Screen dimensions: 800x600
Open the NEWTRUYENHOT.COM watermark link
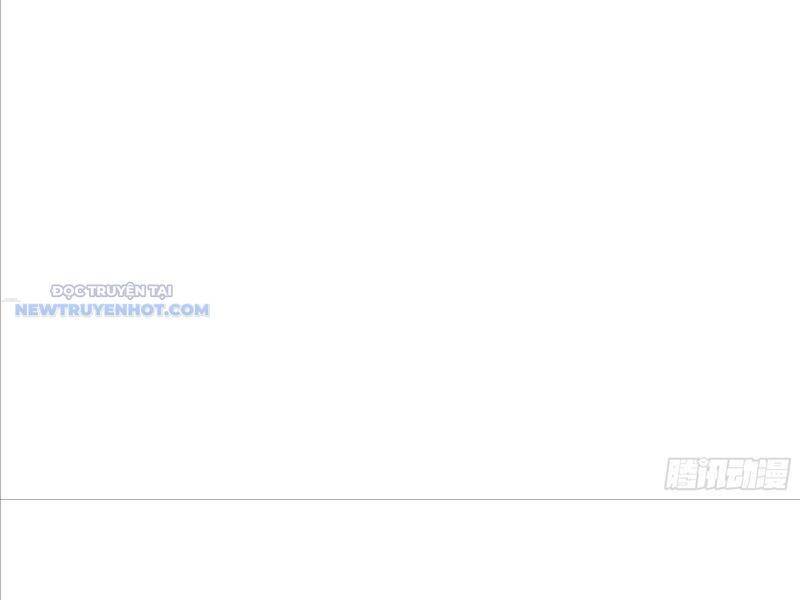point(112,310)
